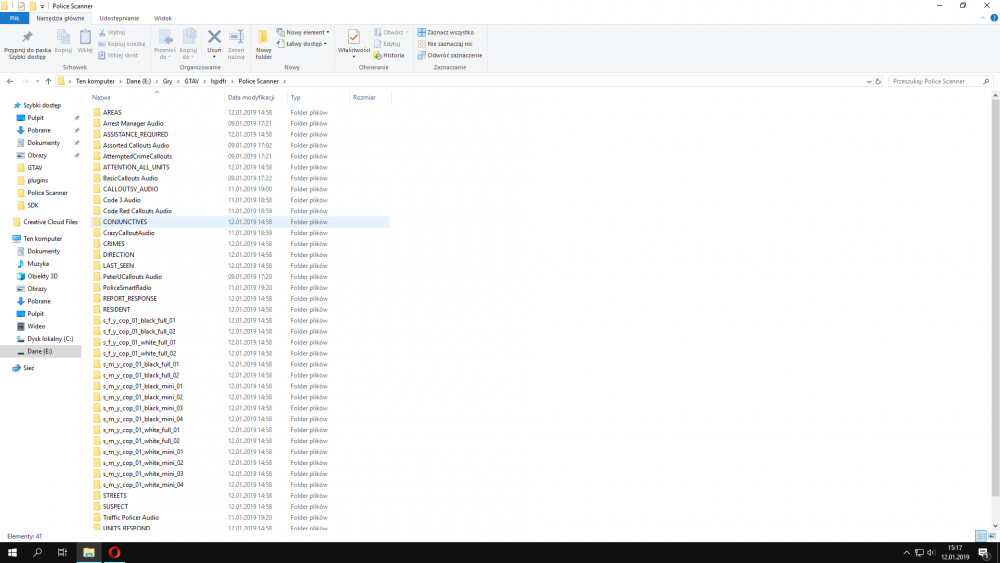Viewport: 1000px width, 563px height.
Task: Switch to details view layout icon
Action: pyautogui.click(x=981, y=536)
